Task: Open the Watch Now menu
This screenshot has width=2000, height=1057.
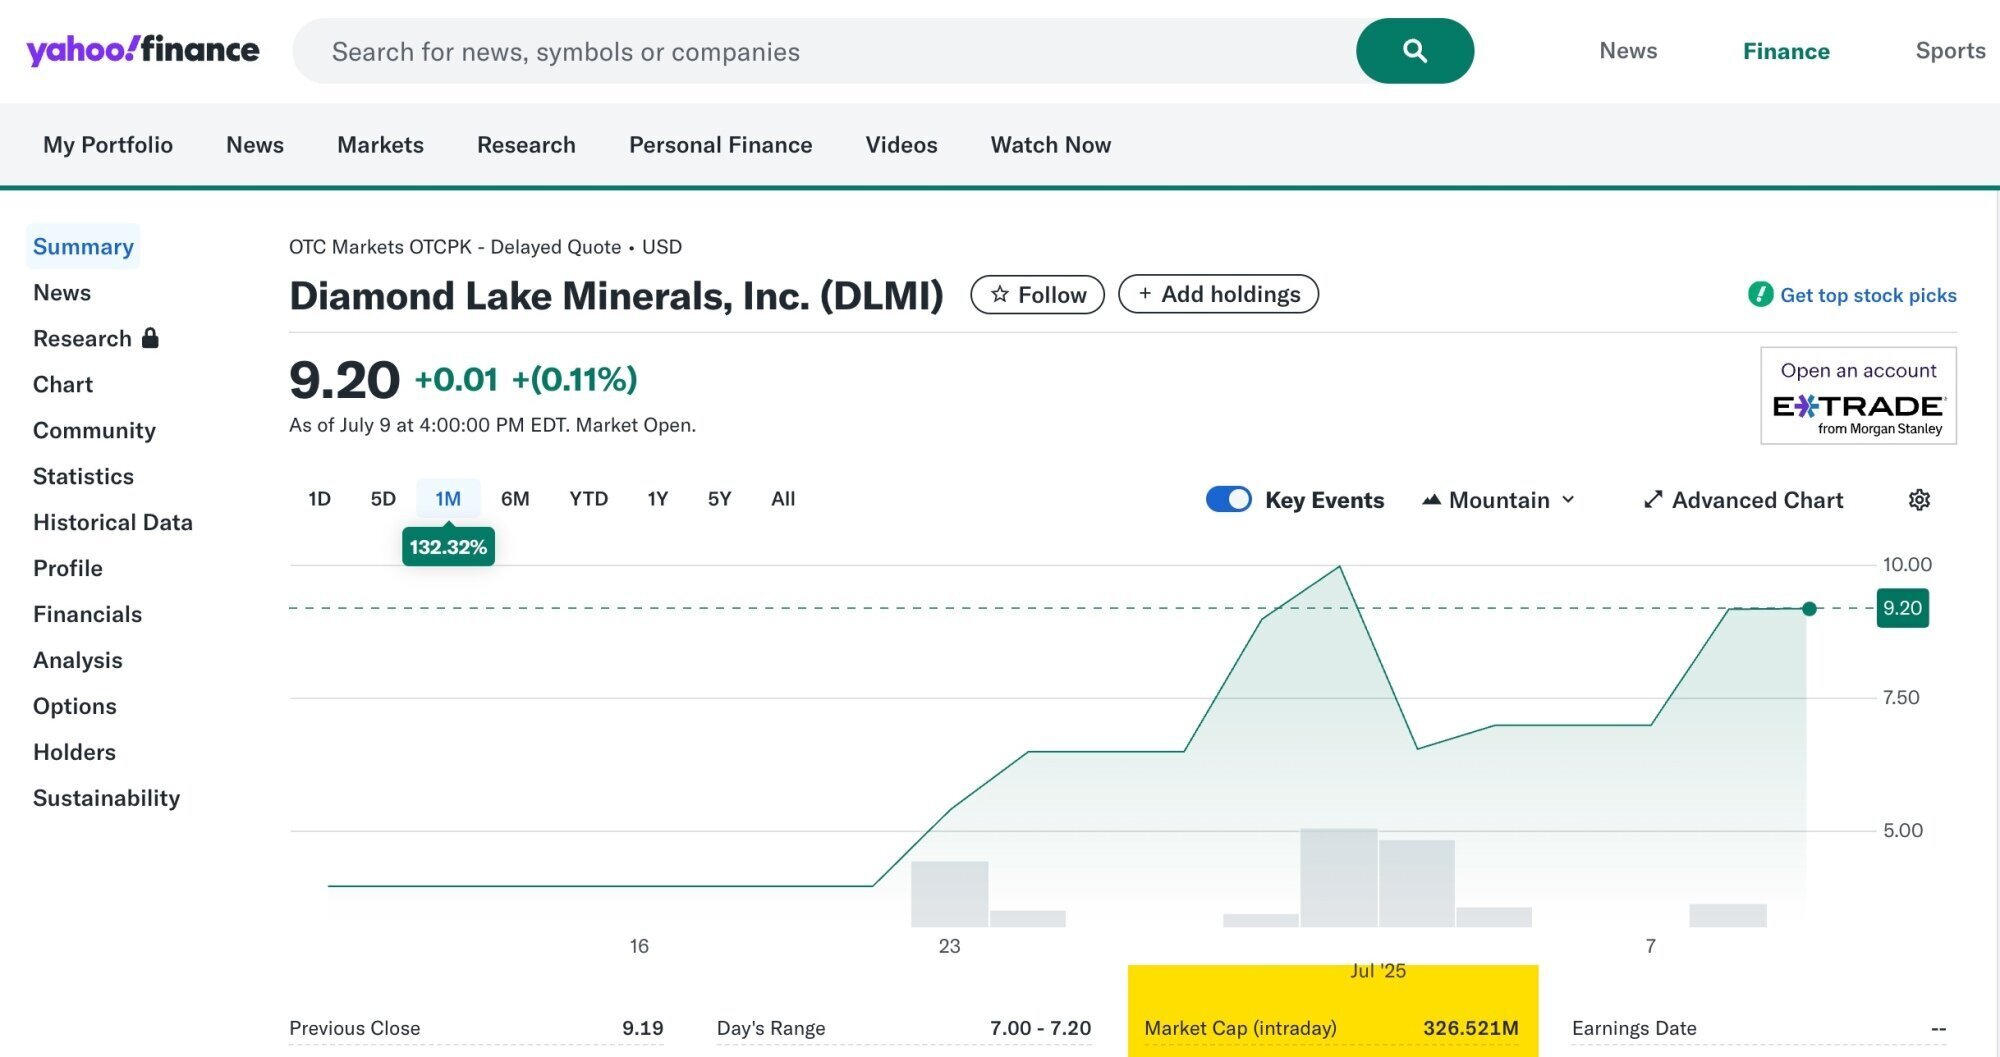Action: click(1050, 145)
